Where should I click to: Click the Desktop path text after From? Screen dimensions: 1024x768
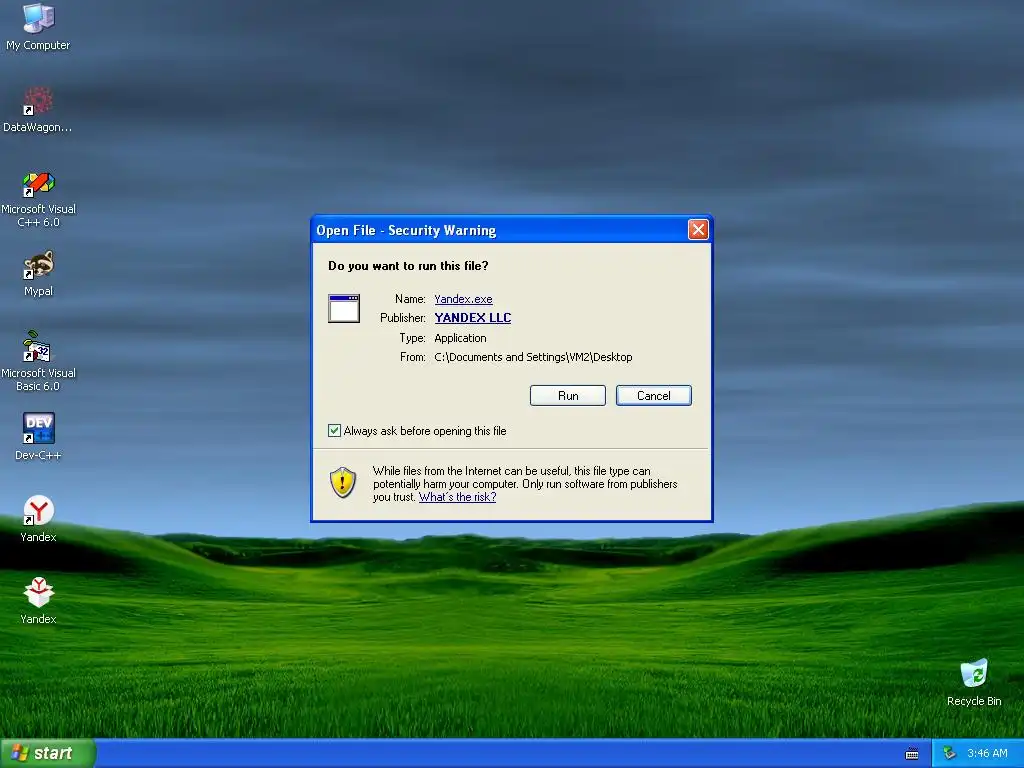(533, 357)
